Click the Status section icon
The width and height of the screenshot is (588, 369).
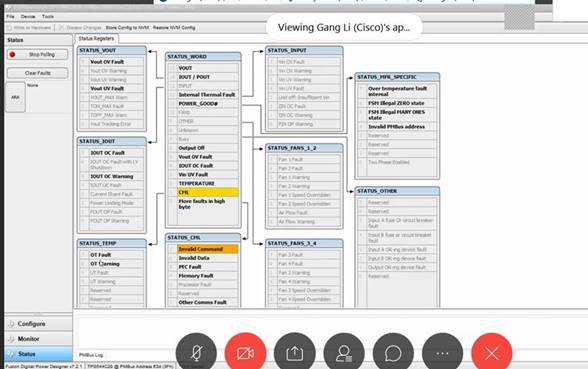pyautogui.click(x=11, y=354)
